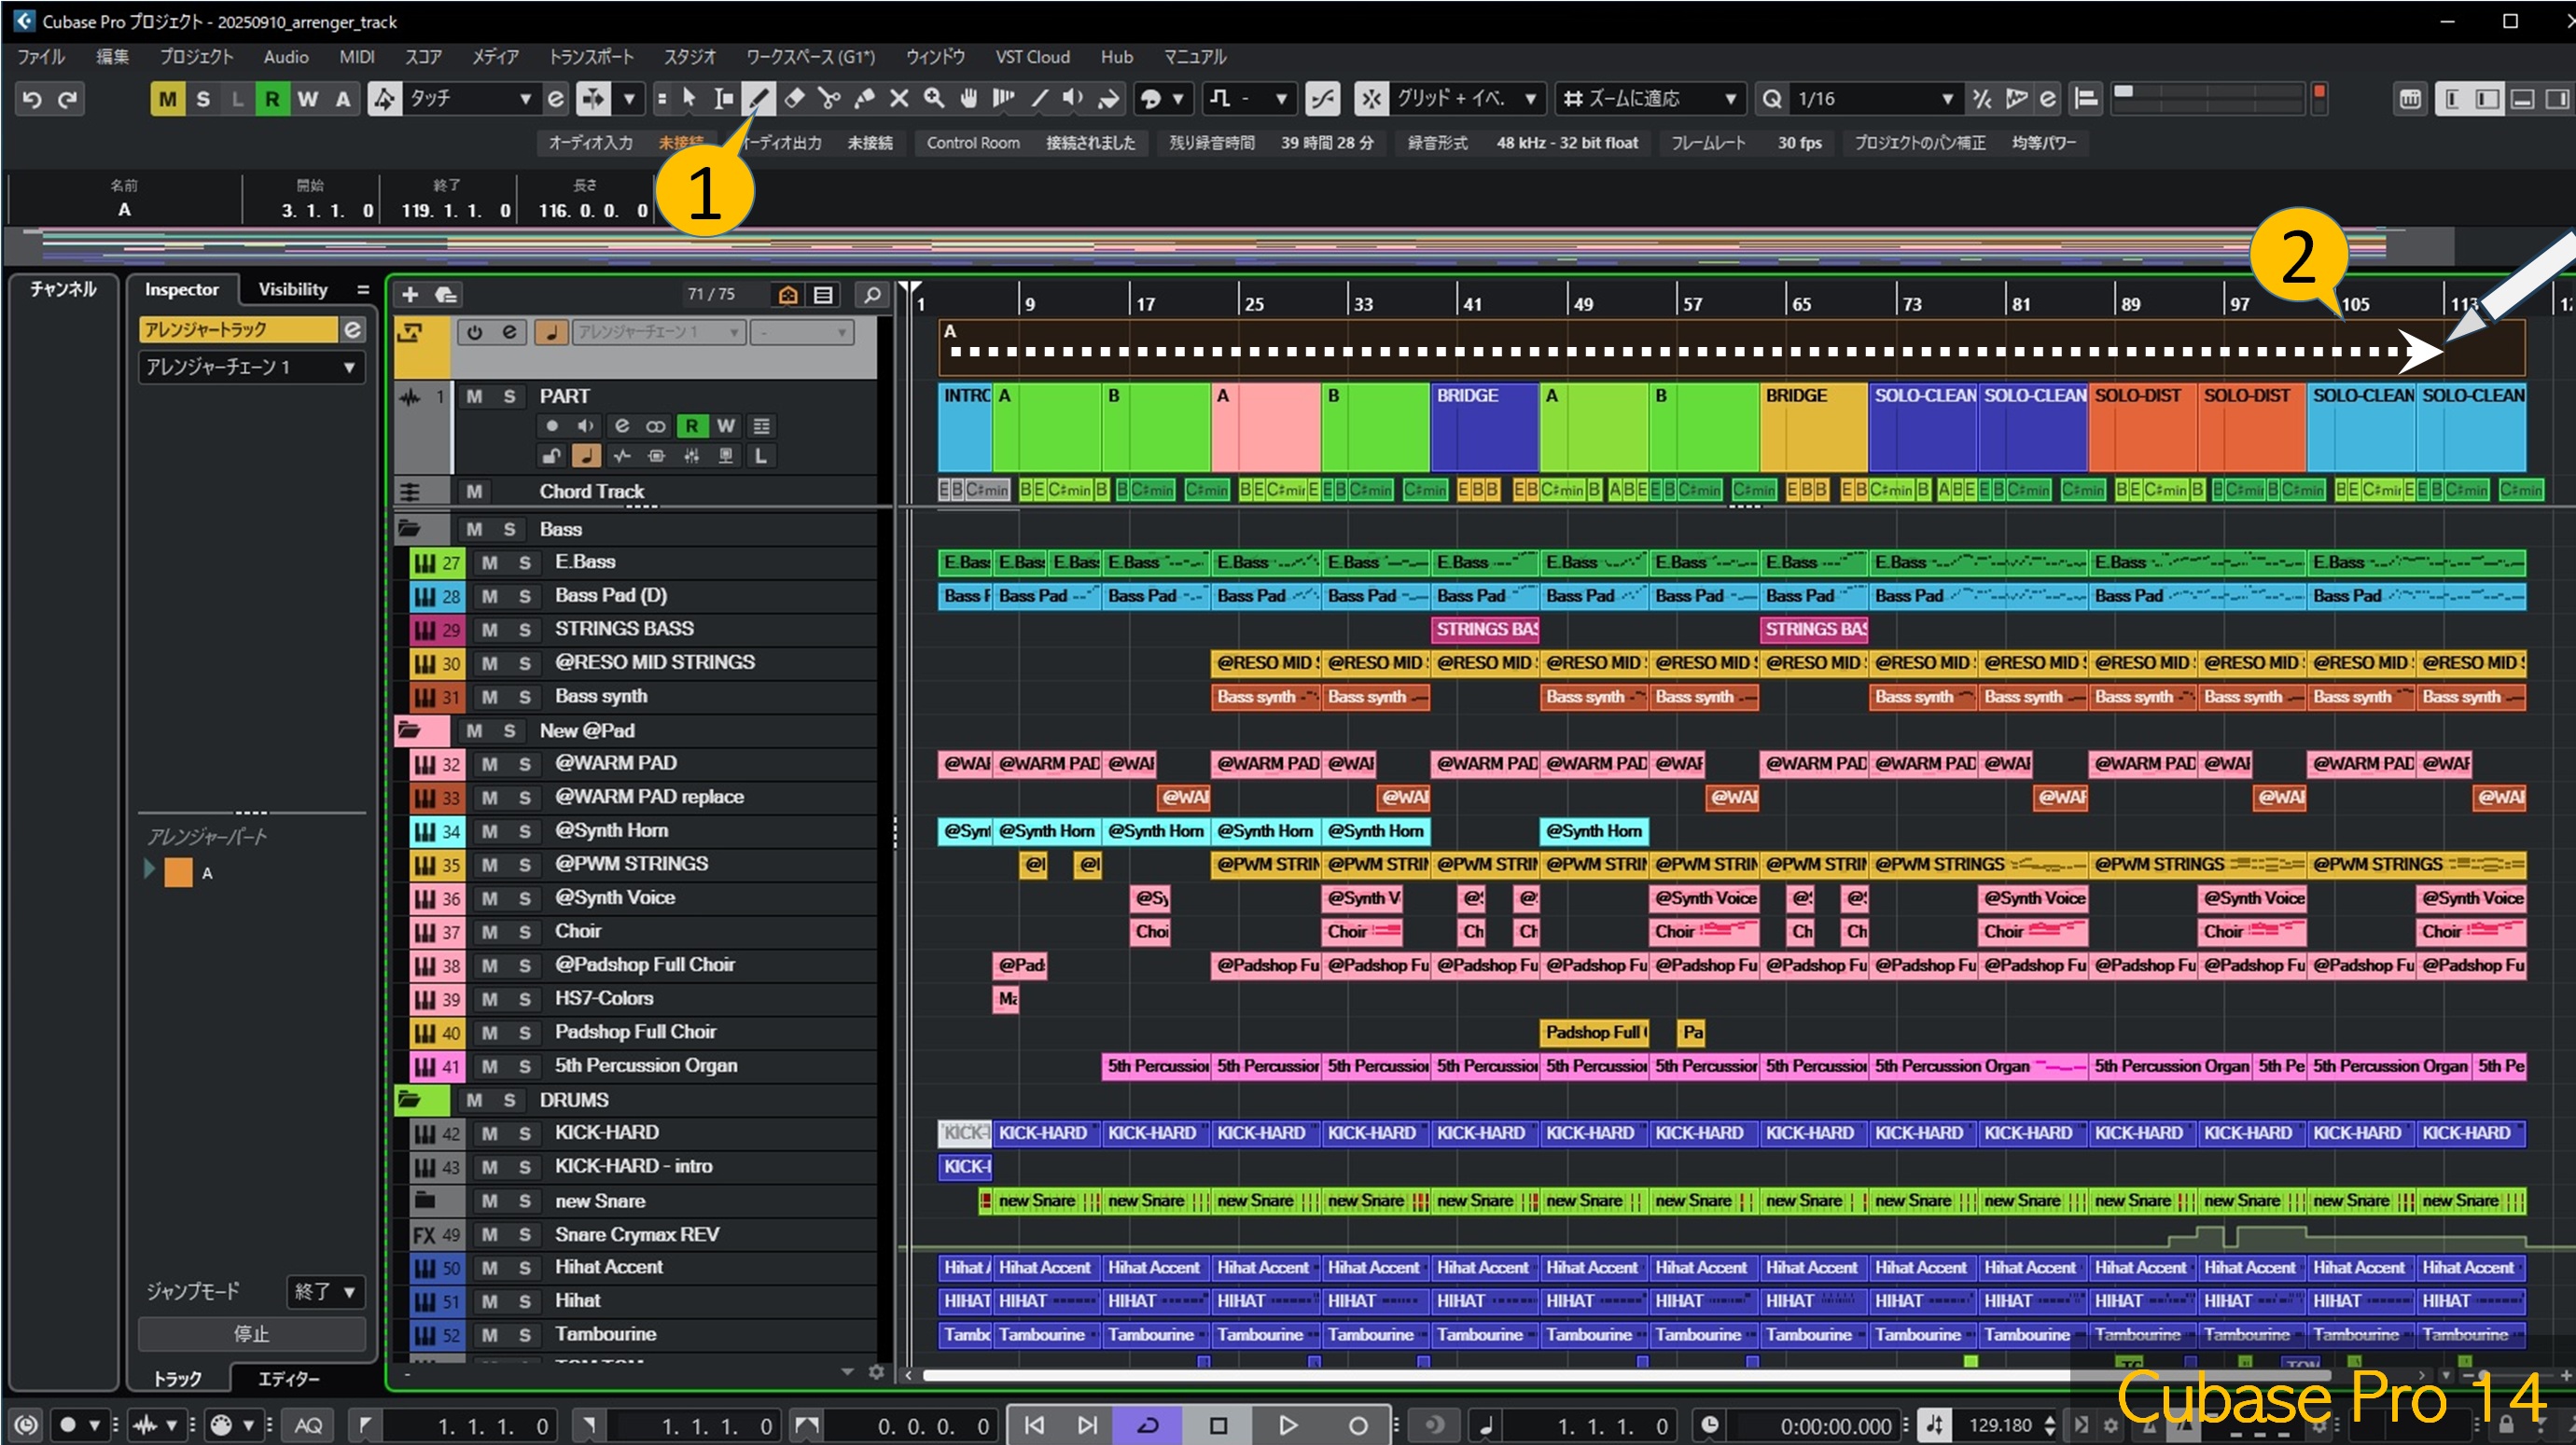The height and width of the screenshot is (1445, 2576).
Task: Switch to the エディター tab
Action: [288, 1379]
